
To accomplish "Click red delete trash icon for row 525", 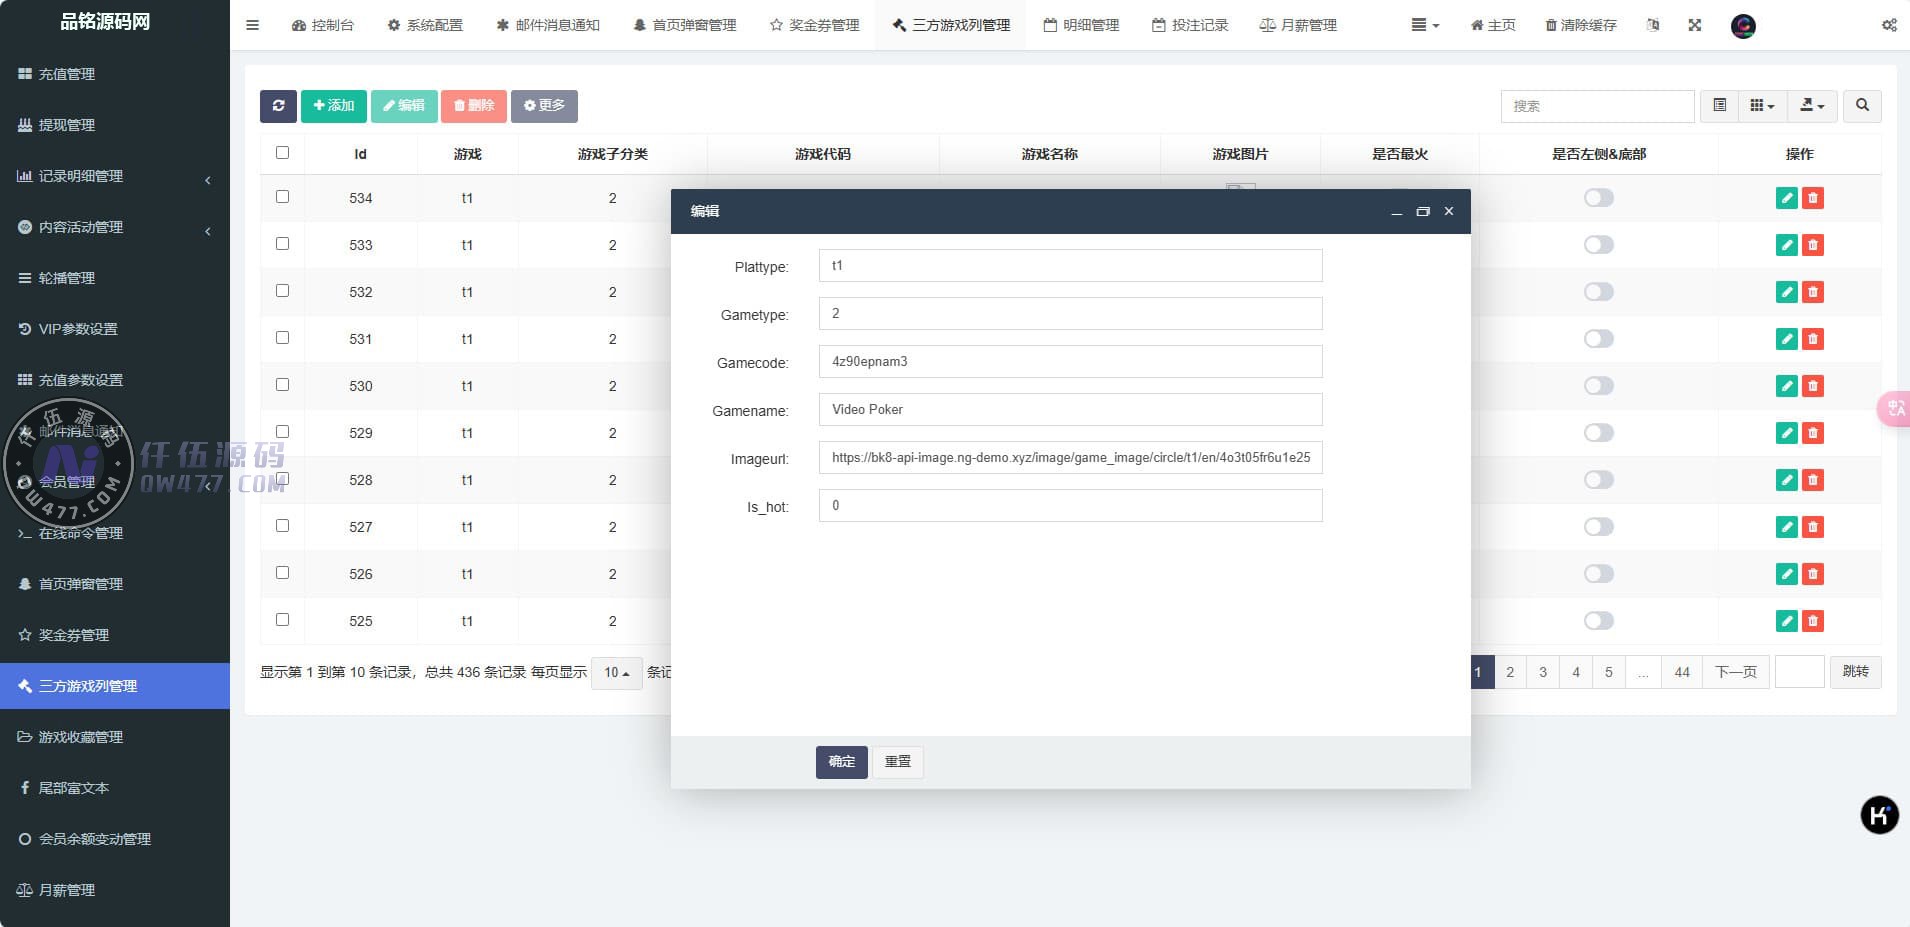I will (x=1812, y=621).
